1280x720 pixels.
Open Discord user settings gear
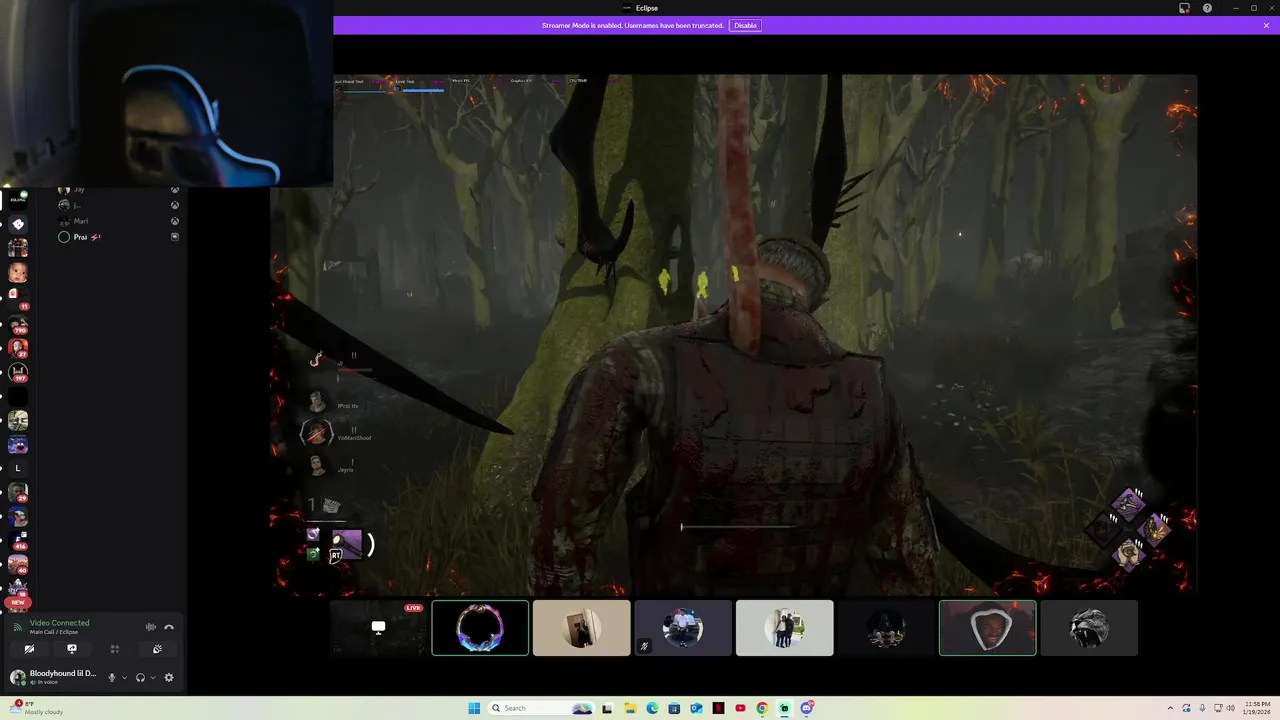tap(169, 677)
